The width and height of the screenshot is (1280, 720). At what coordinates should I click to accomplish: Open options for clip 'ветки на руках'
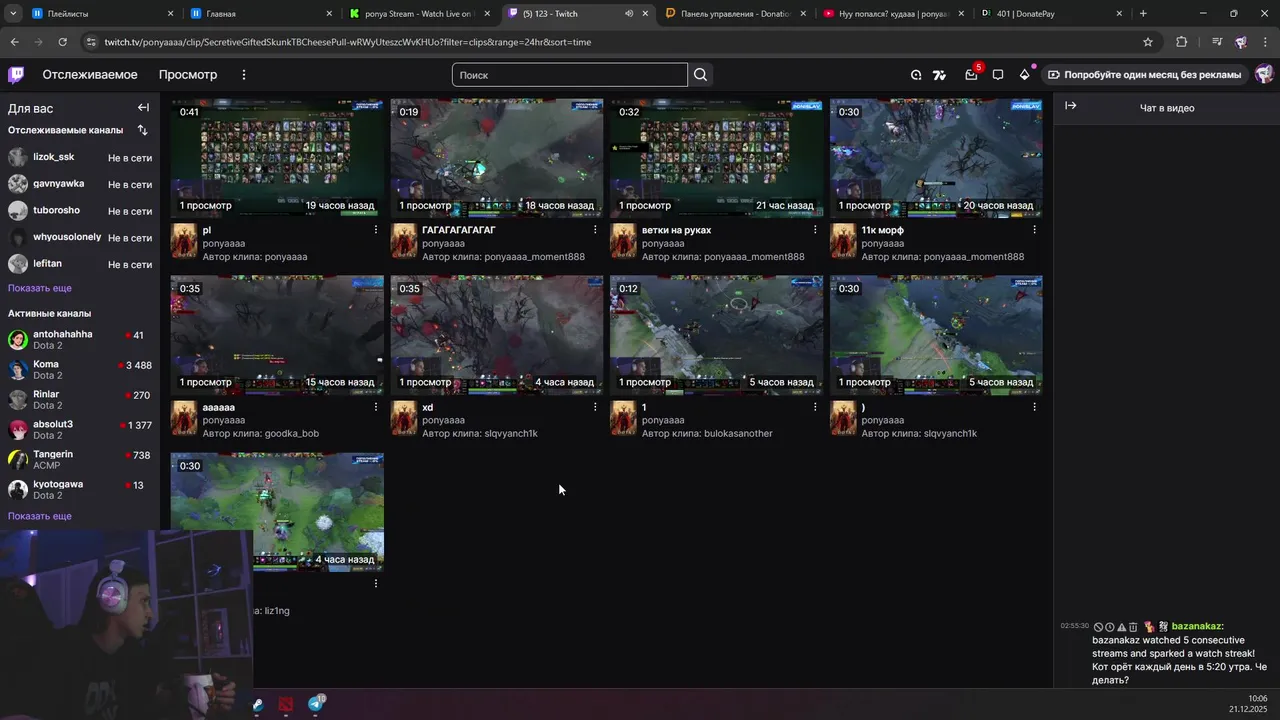(815, 230)
